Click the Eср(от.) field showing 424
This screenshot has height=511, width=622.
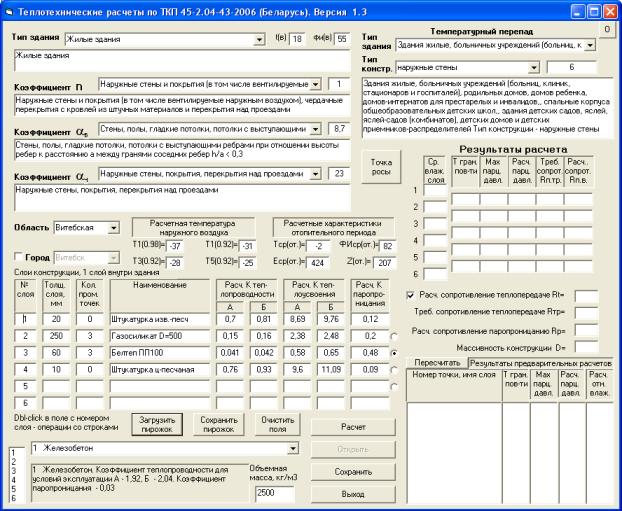point(318,263)
